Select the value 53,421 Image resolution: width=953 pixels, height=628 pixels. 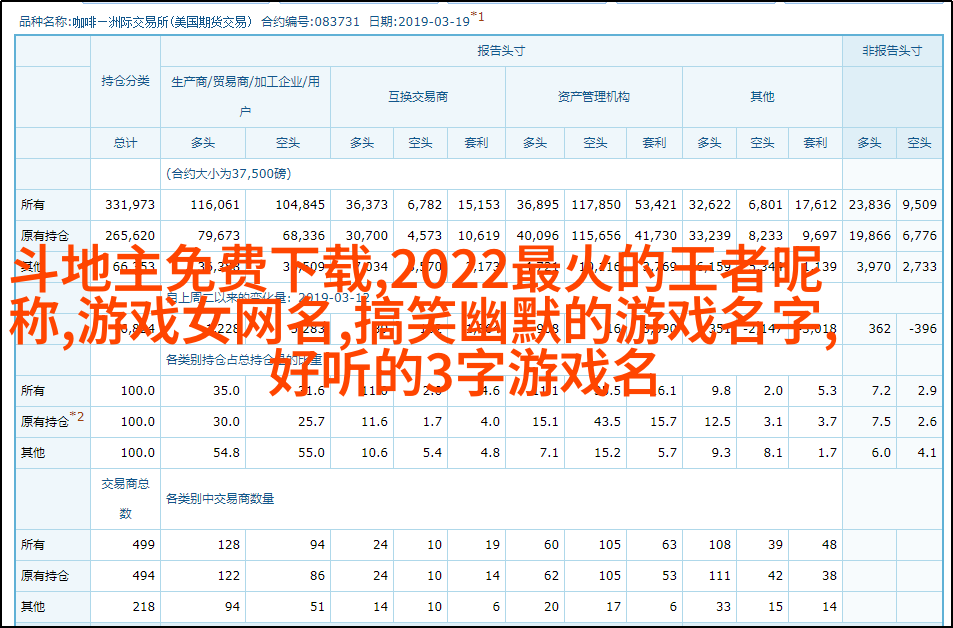(x=656, y=205)
